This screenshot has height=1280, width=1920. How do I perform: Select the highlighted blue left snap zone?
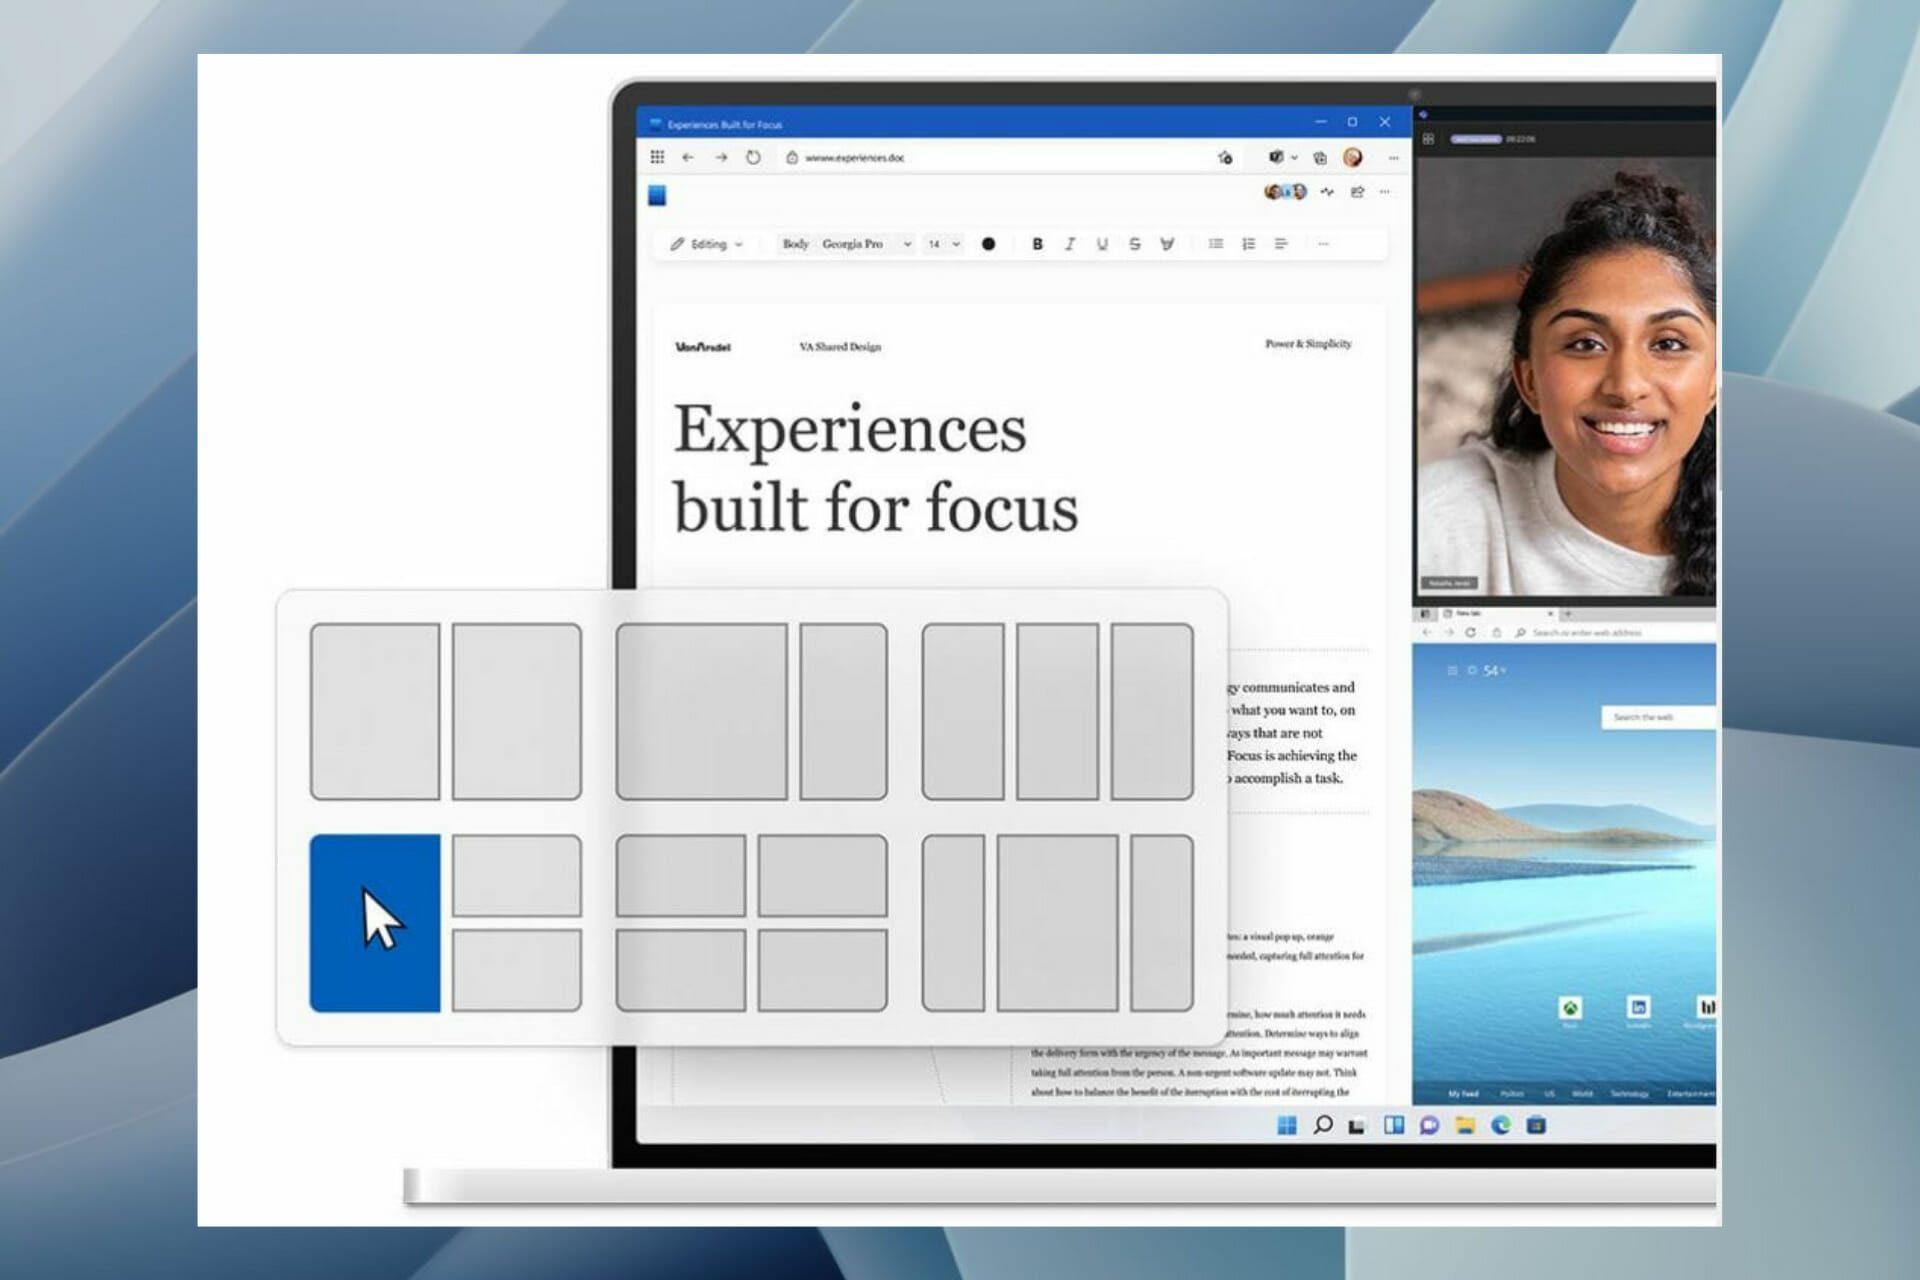(x=375, y=922)
